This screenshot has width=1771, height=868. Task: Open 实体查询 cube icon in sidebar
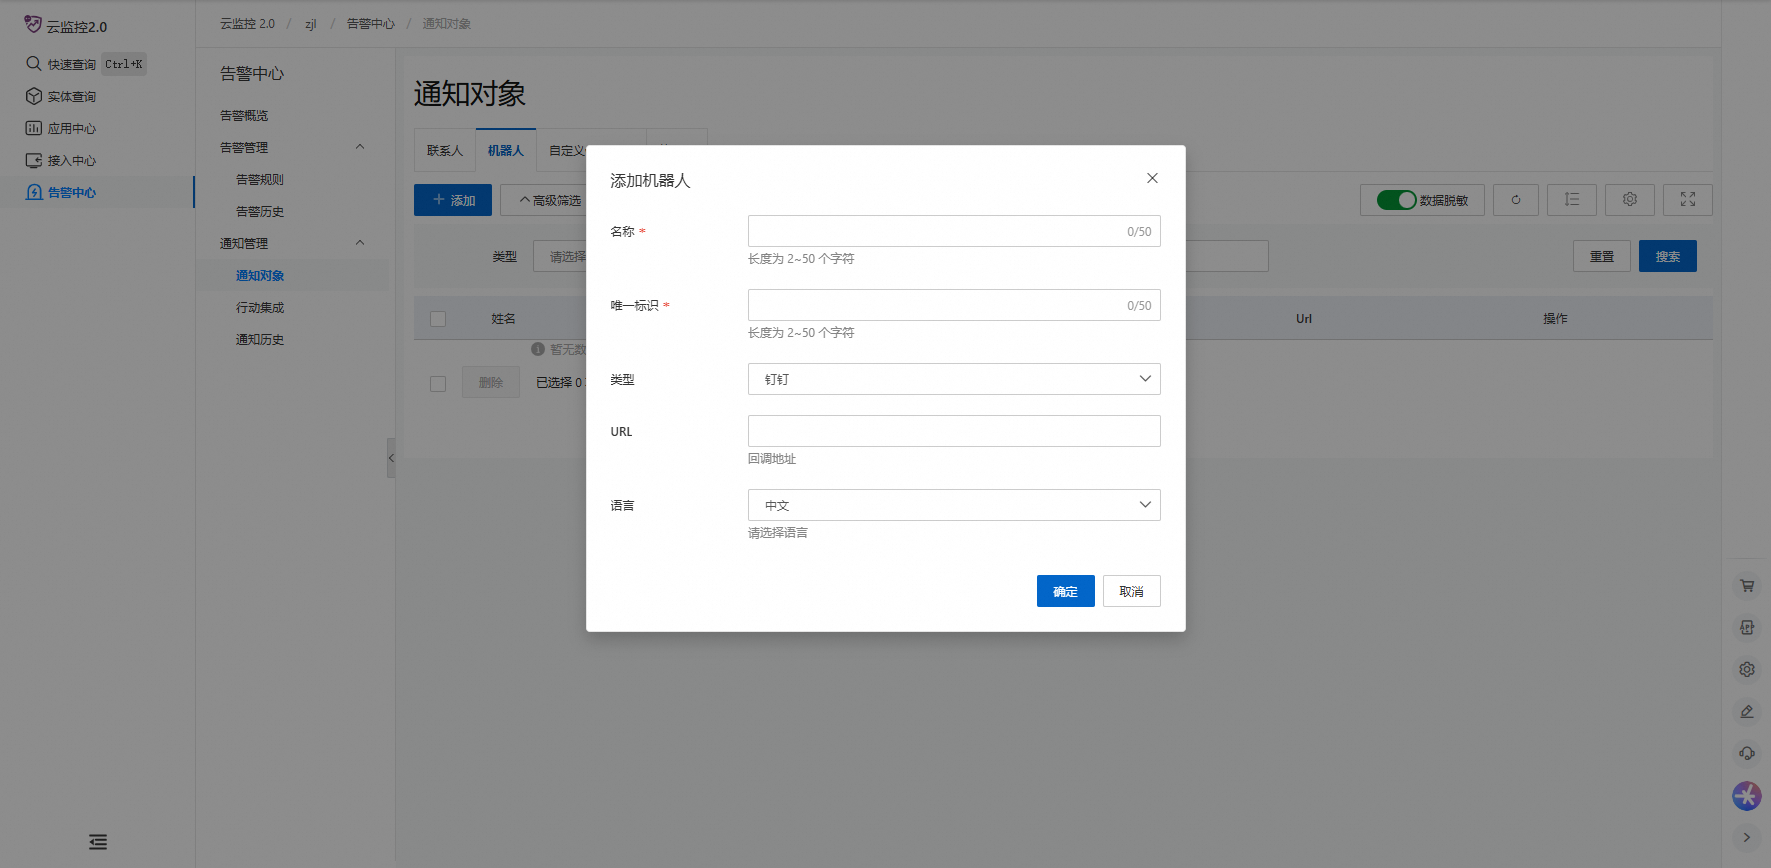coord(34,96)
